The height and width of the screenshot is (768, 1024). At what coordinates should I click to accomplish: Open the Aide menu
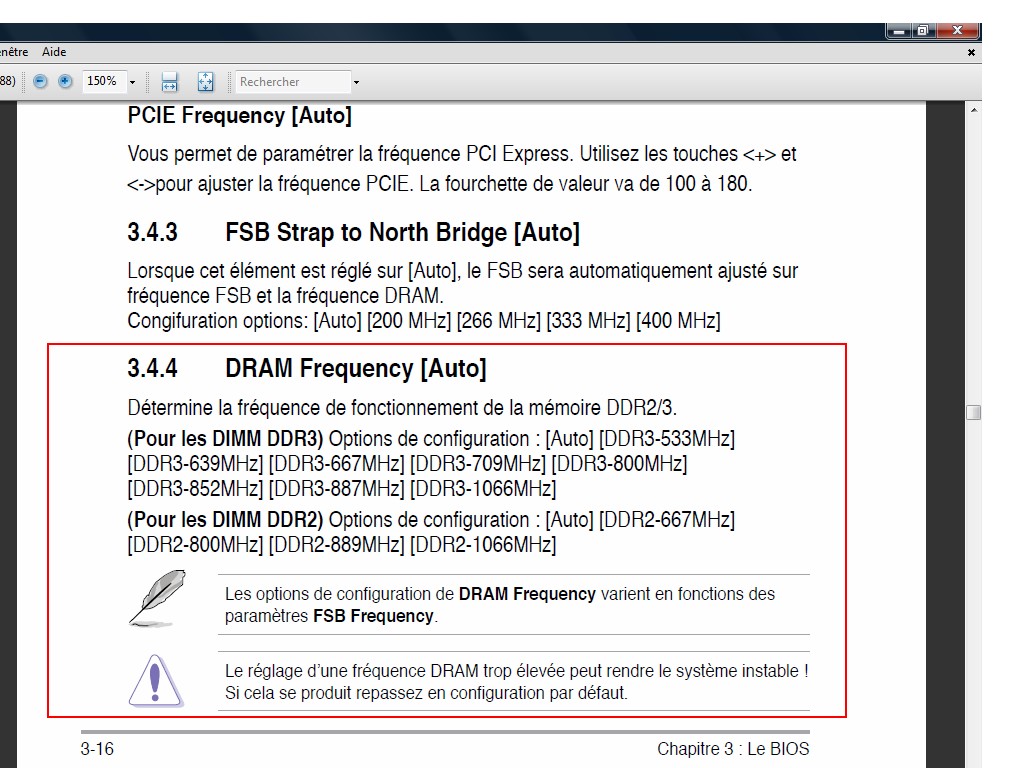pos(54,52)
